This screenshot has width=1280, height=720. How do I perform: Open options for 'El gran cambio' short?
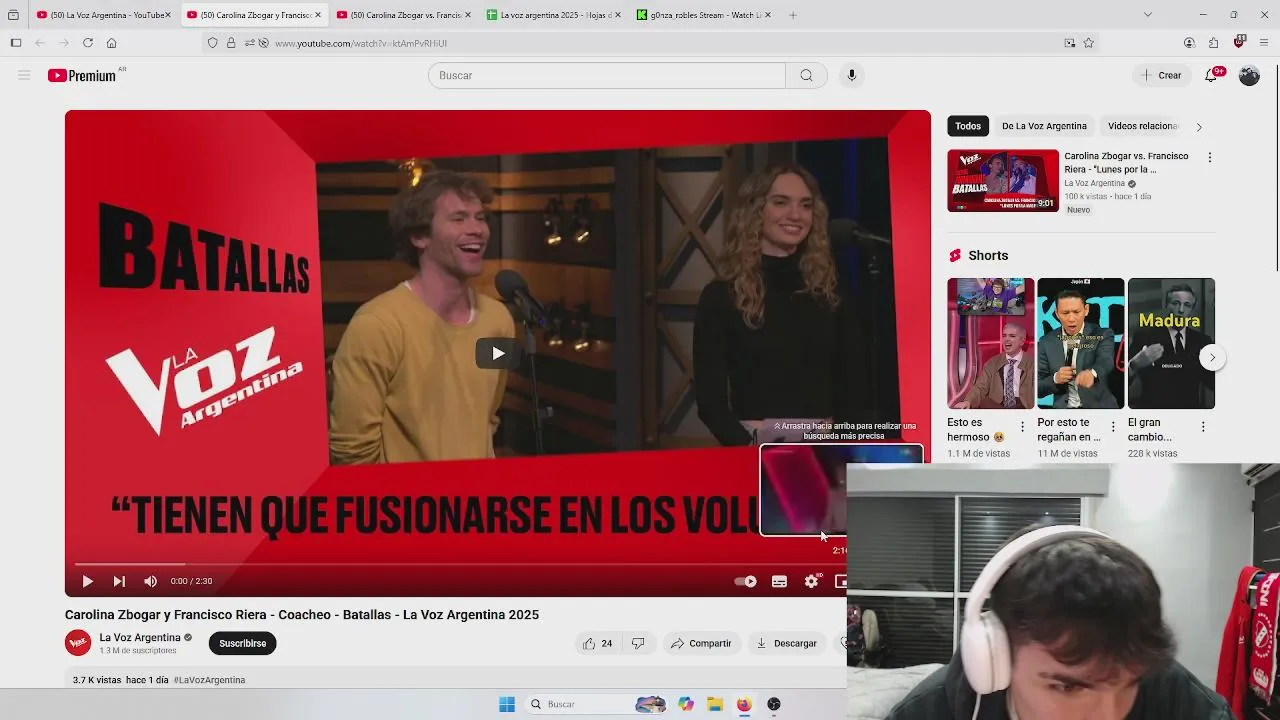[1203, 426]
